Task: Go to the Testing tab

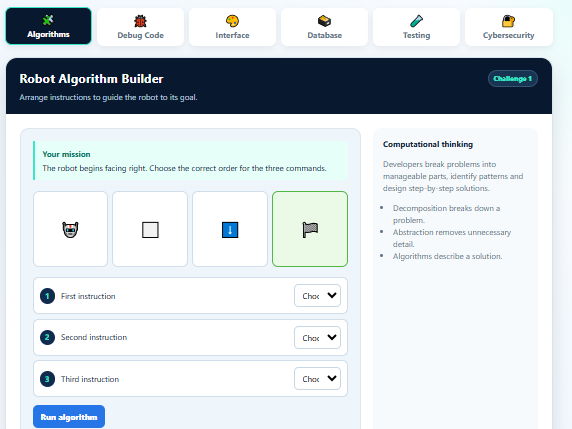Action: (x=416, y=27)
